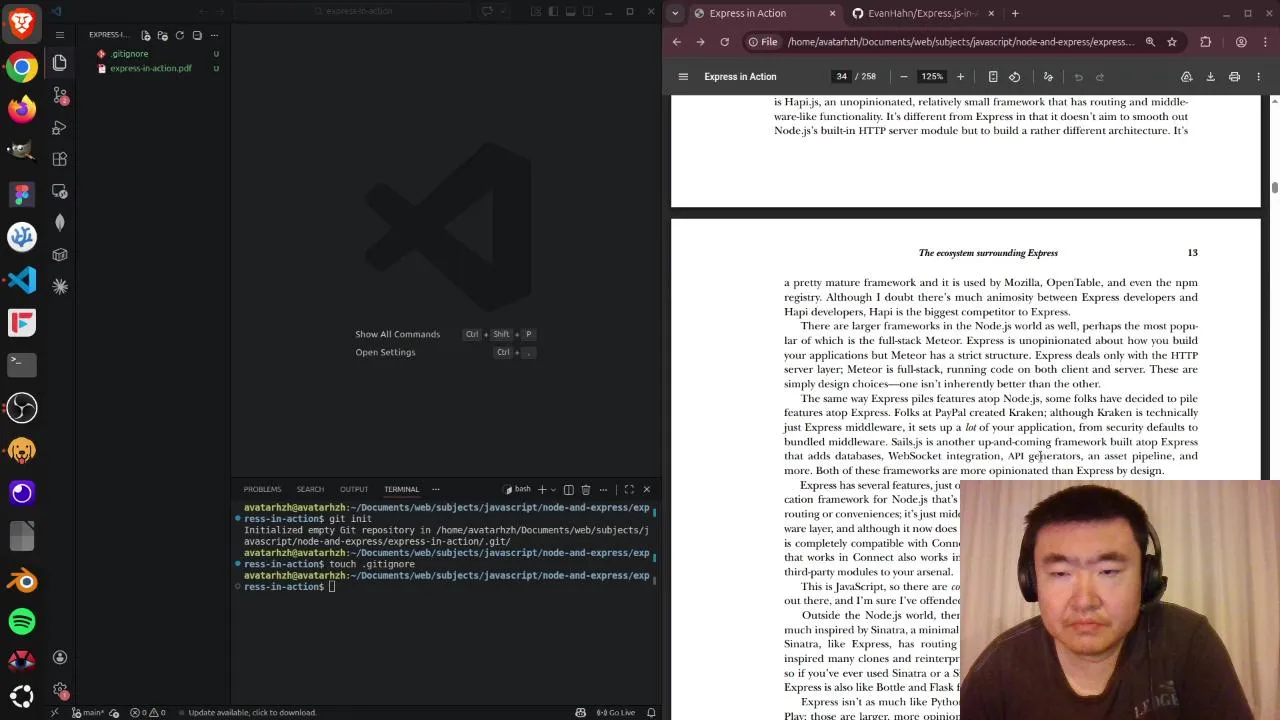Open browser extensions puzzle icon
The height and width of the screenshot is (720, 1280).
[1205, 42]
